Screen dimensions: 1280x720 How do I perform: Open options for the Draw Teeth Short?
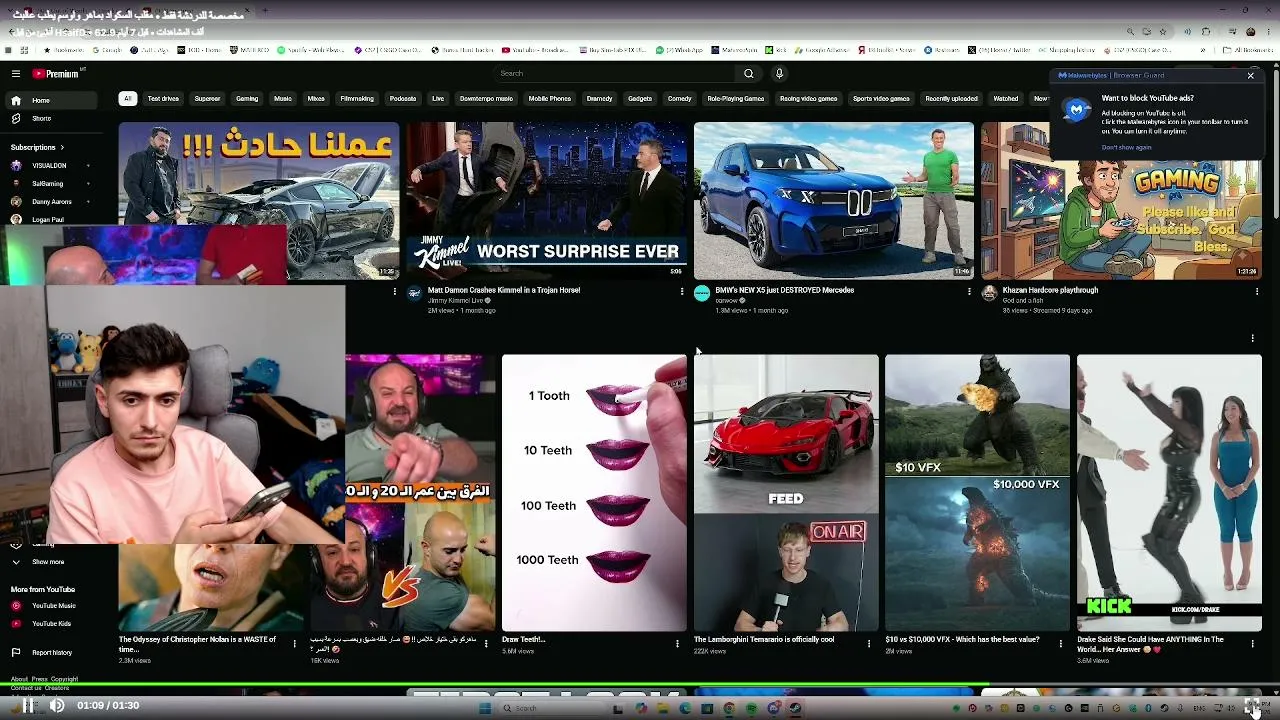pos(678,643)
